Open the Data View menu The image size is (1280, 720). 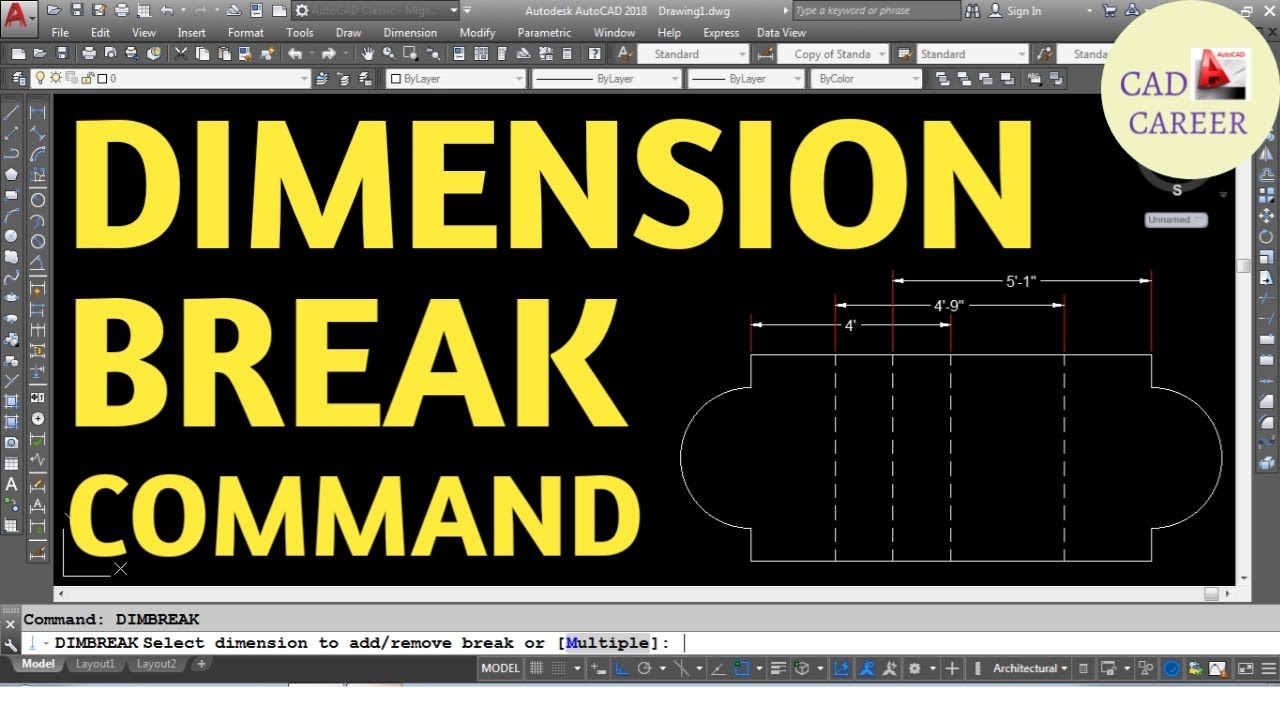(781, 33)
